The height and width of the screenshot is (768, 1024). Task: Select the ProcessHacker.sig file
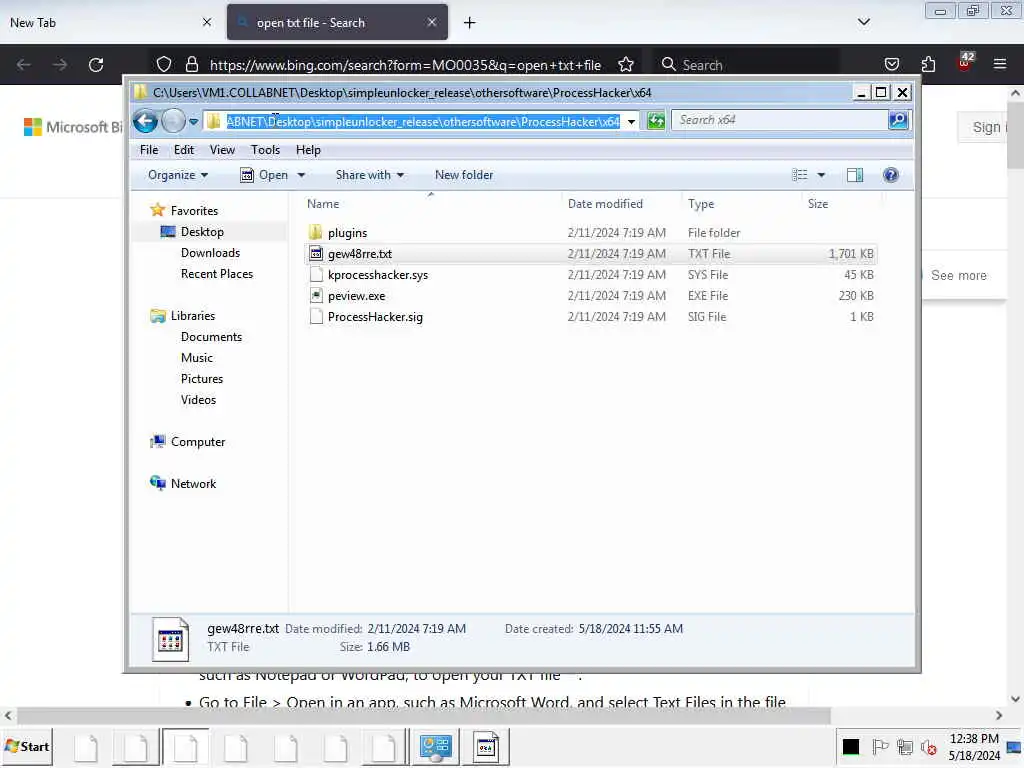(x=375, y=317)
